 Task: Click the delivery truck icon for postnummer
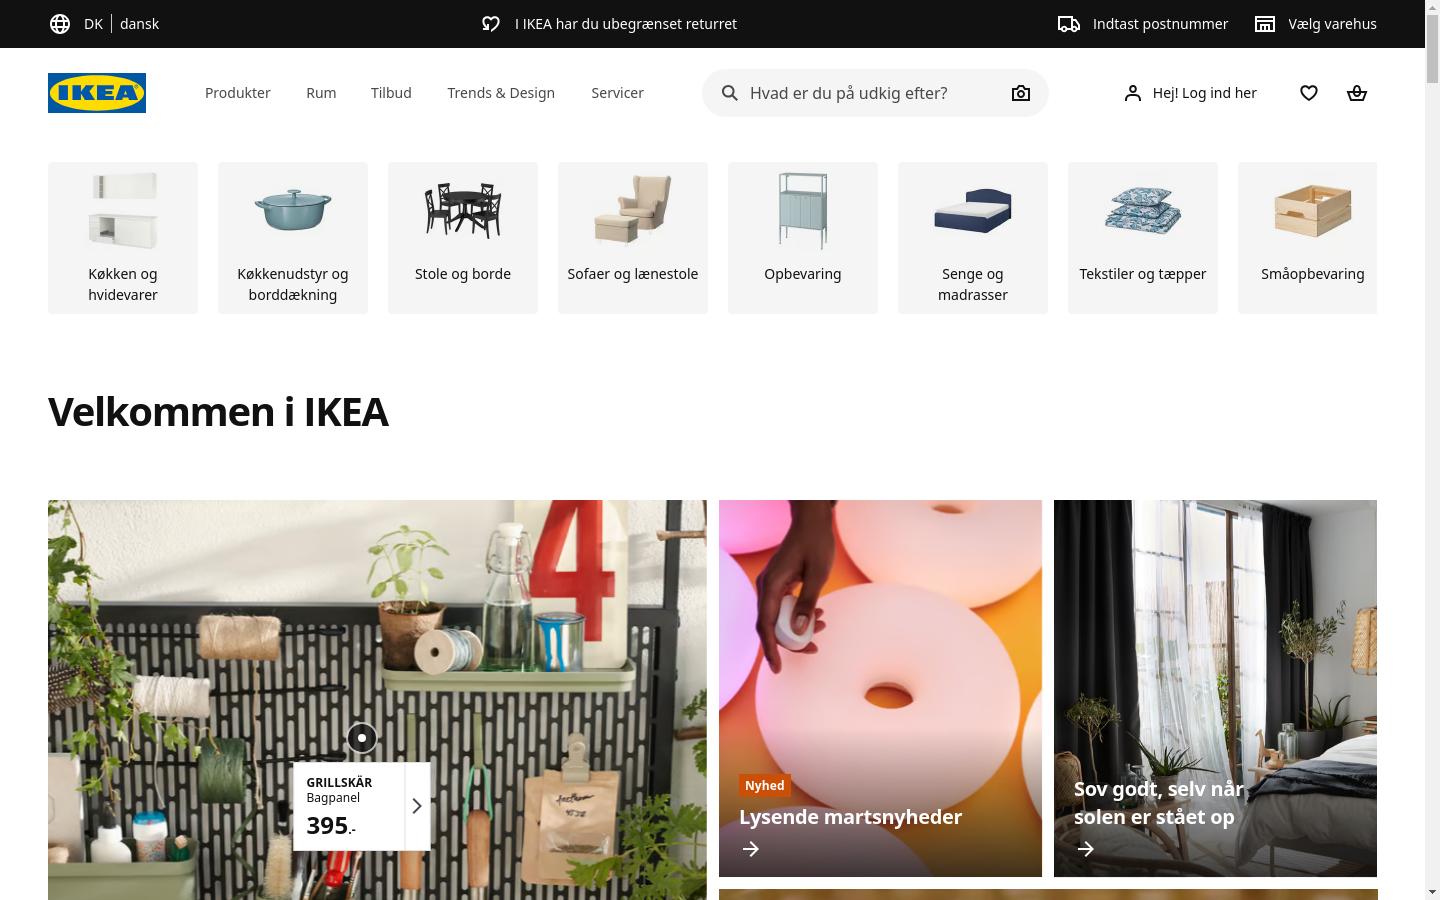tap(1069, 23)
